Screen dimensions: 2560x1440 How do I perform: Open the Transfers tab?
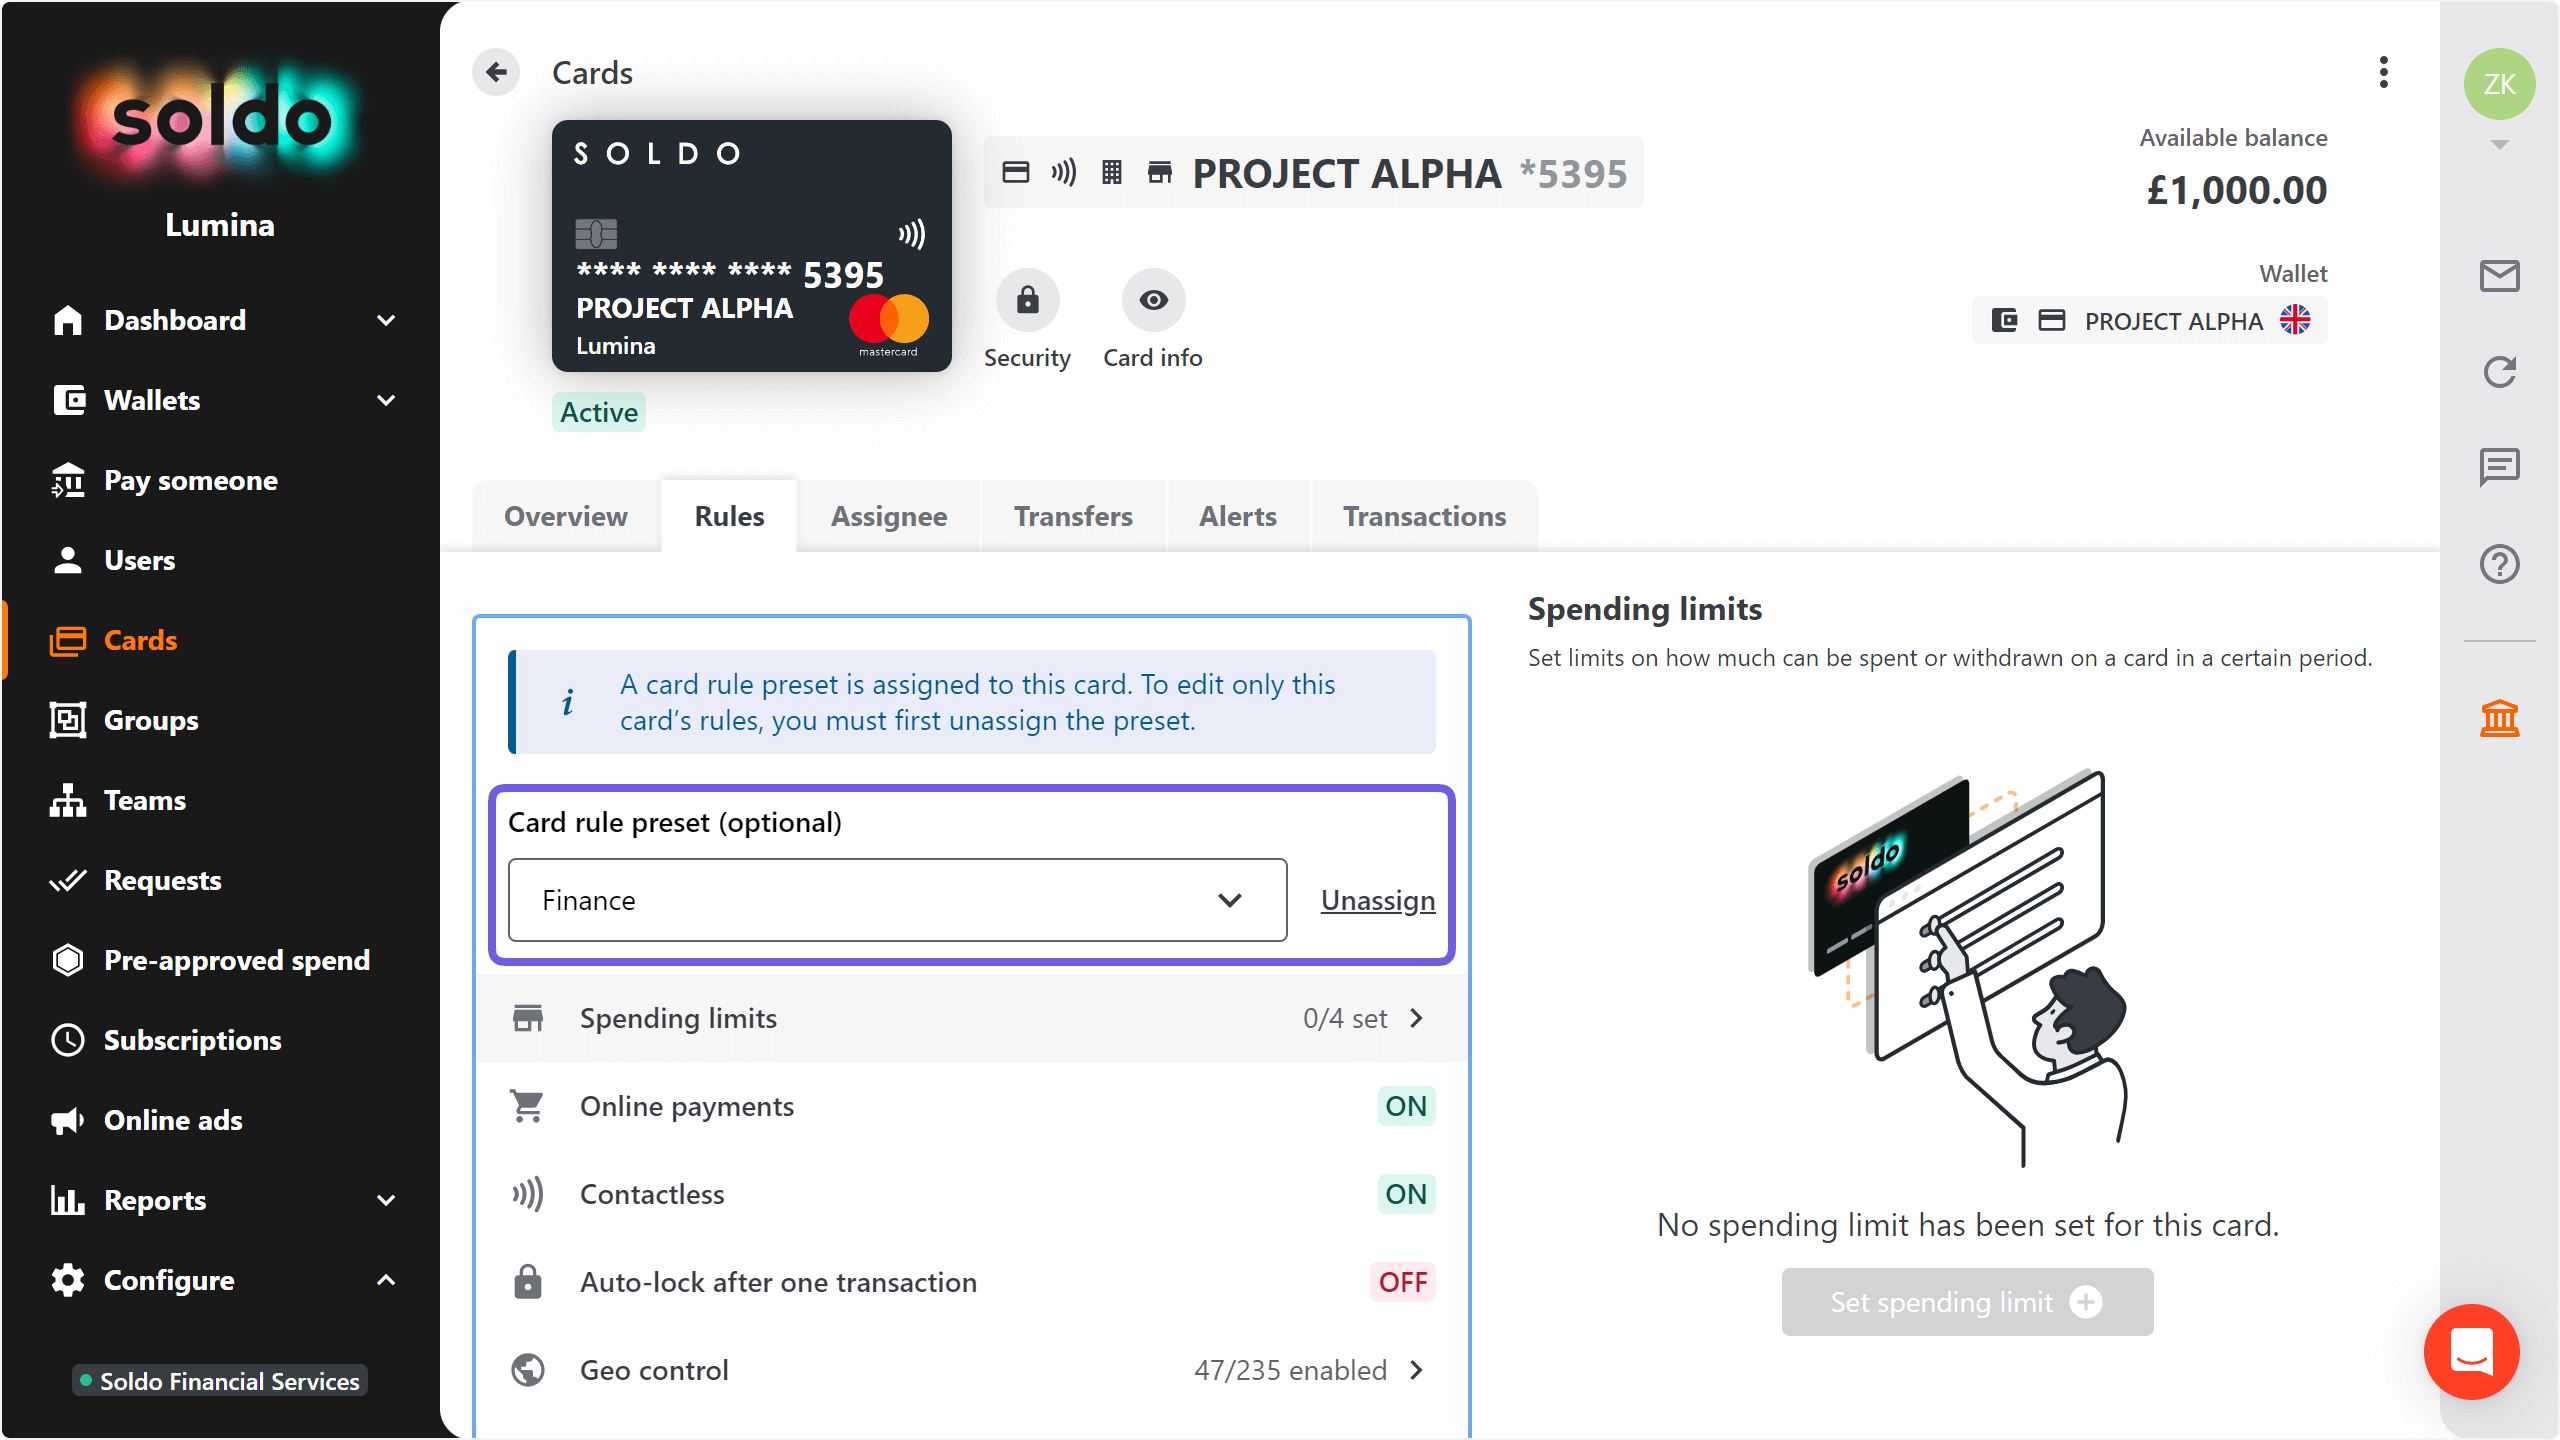[1073, 516]
